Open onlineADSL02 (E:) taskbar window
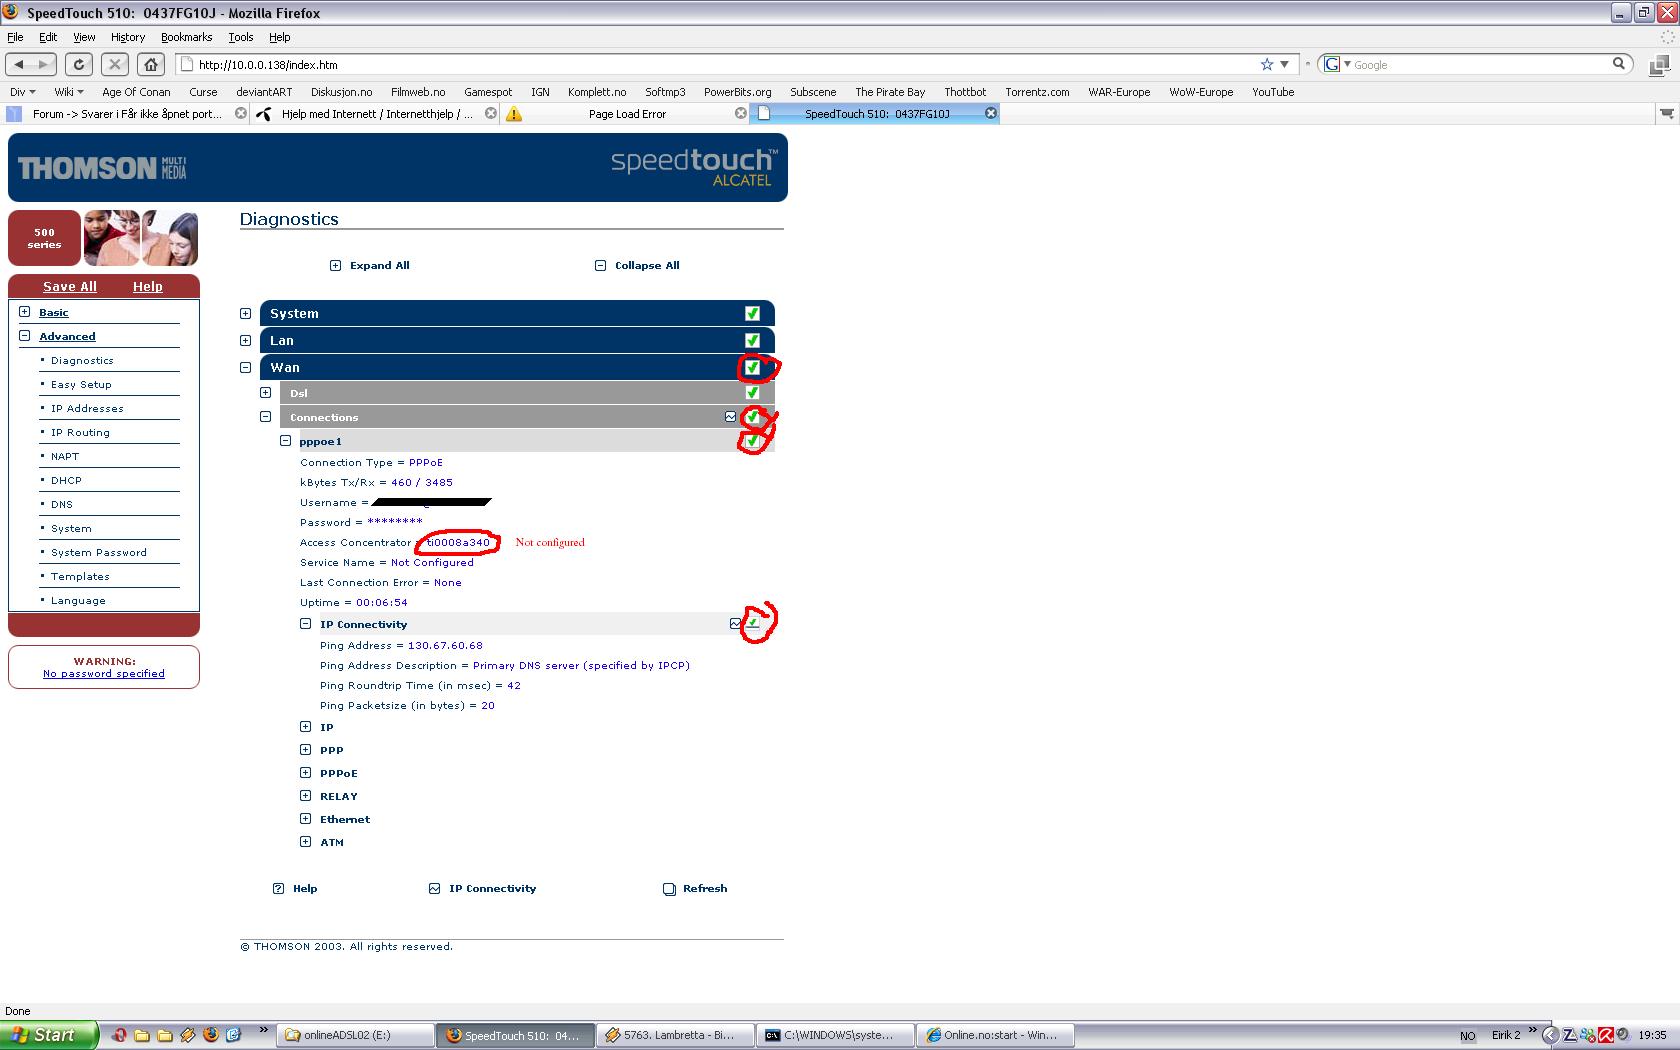Screen dimensions: 1680x1050 pyautogui.click(x=354, y=1035)
